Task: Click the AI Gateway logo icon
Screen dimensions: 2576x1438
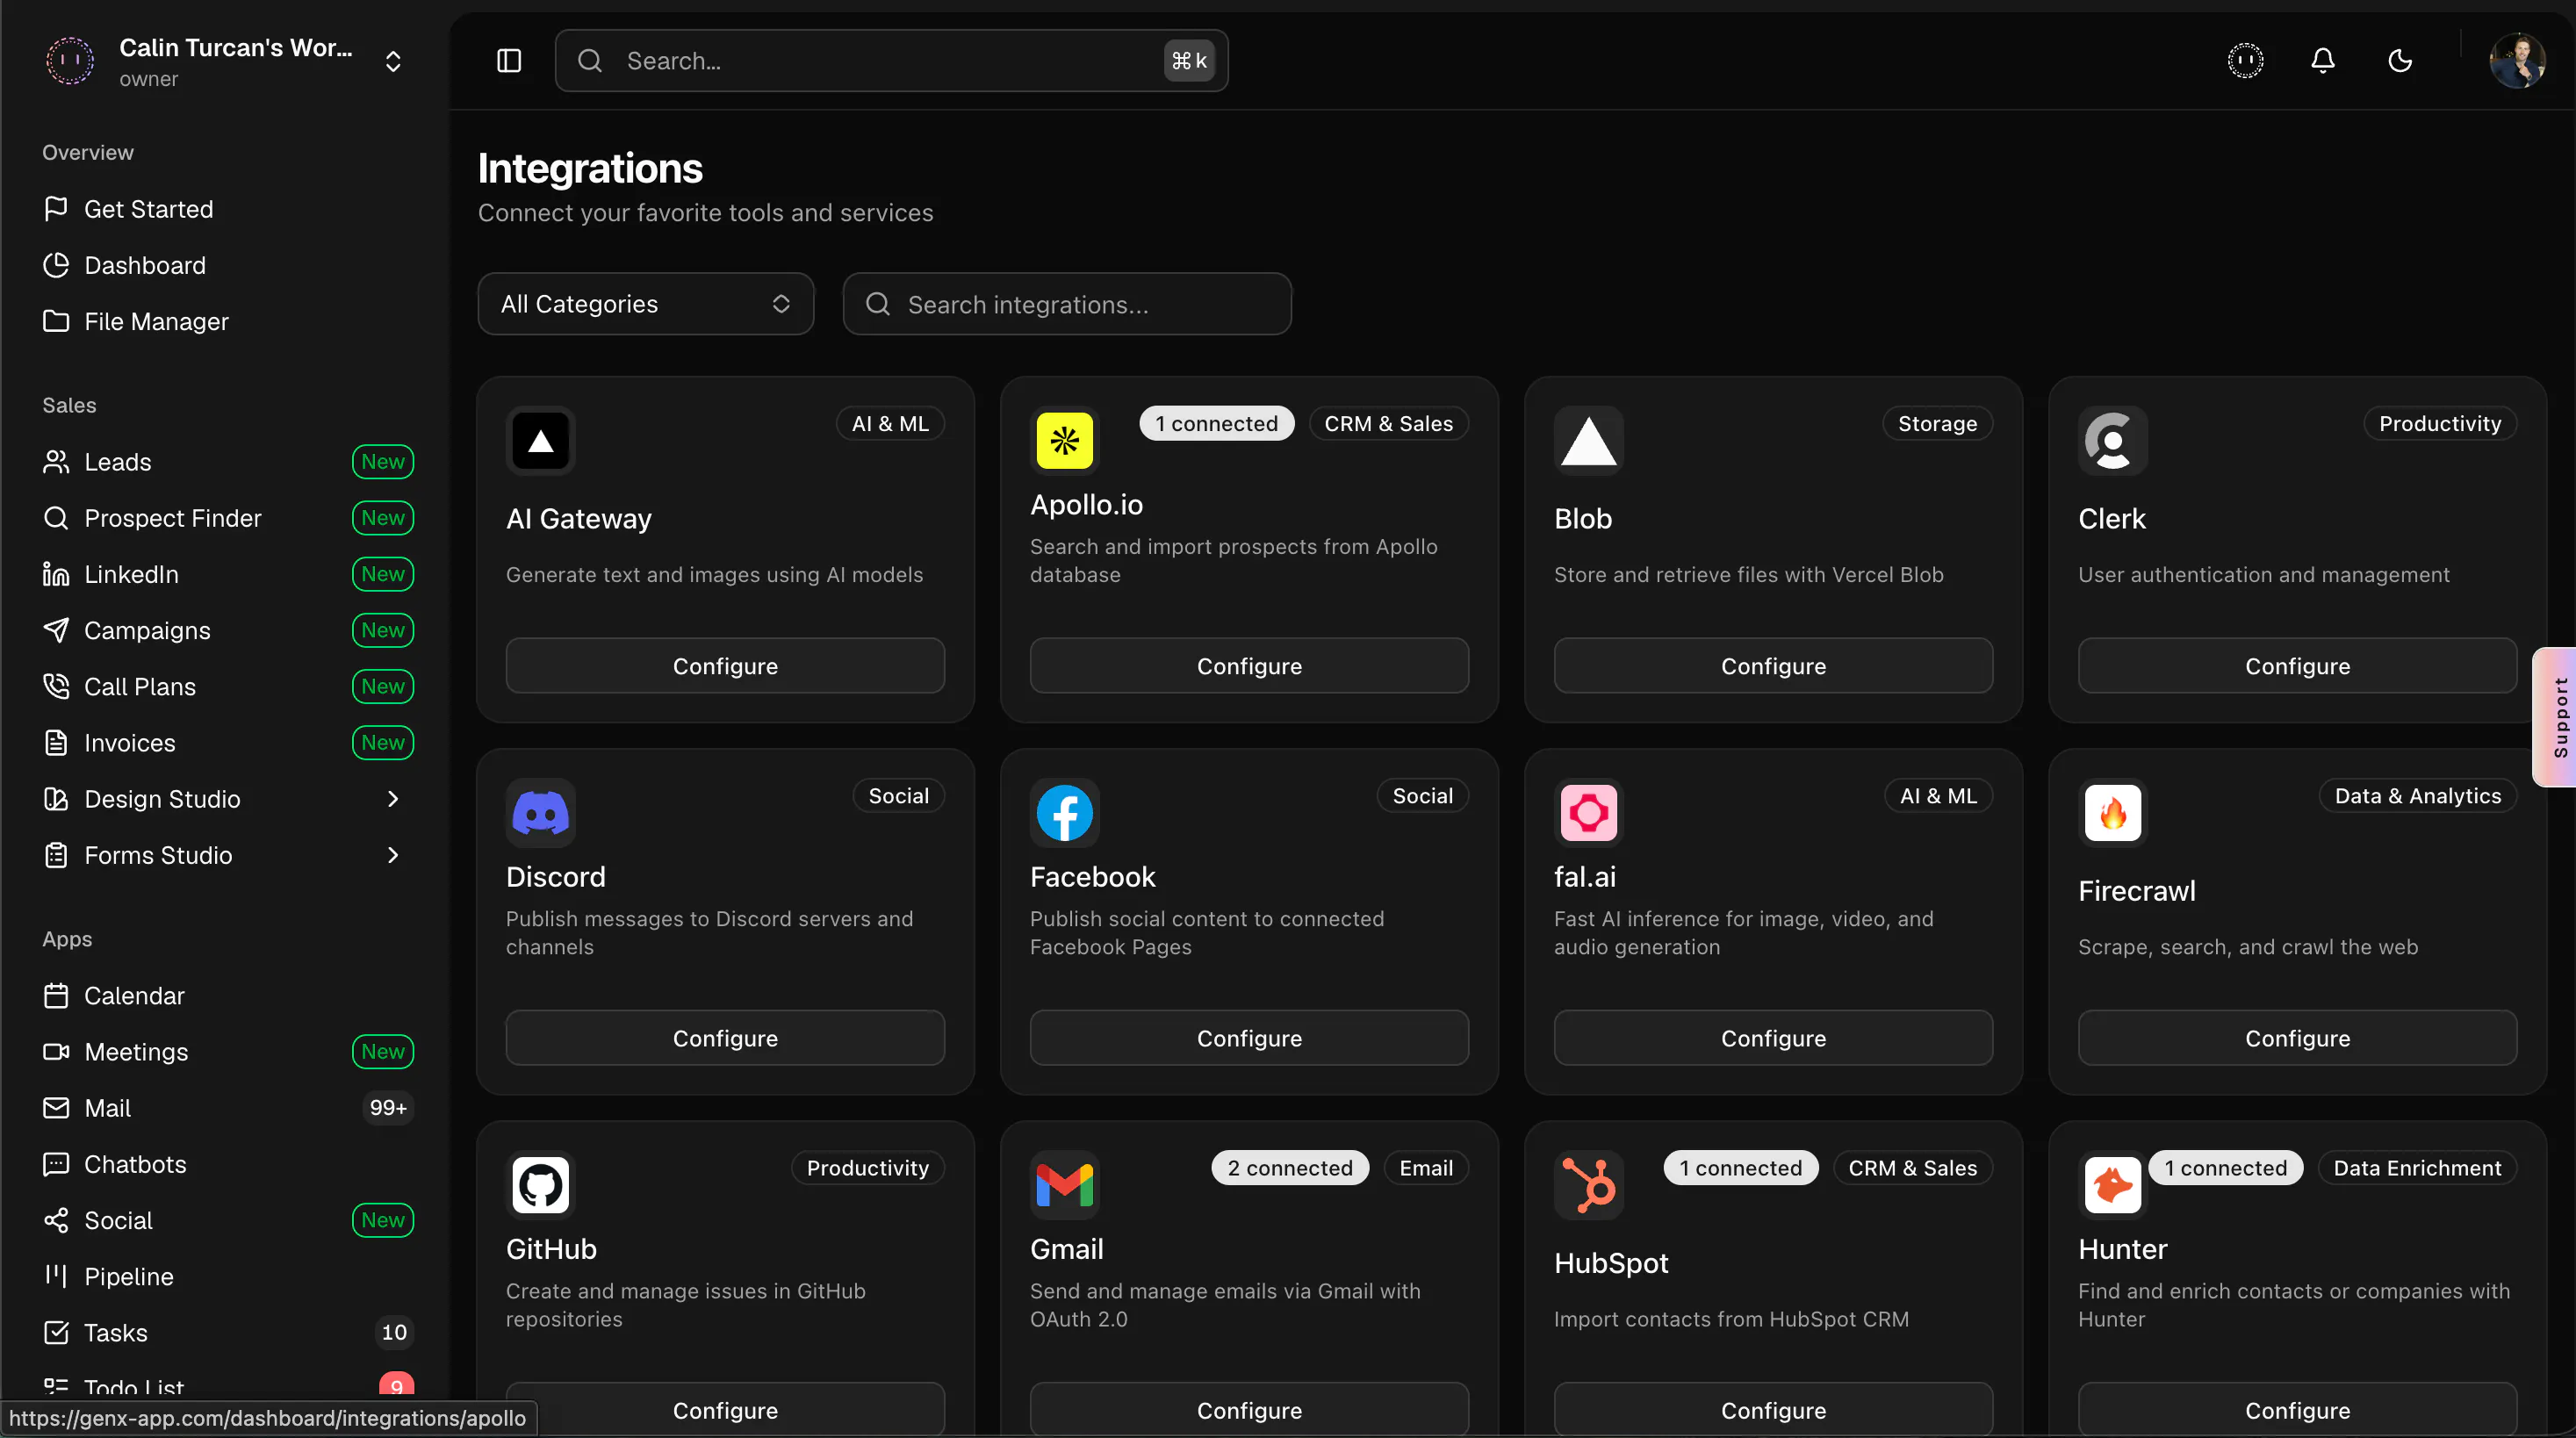Action: click(541, 440)
